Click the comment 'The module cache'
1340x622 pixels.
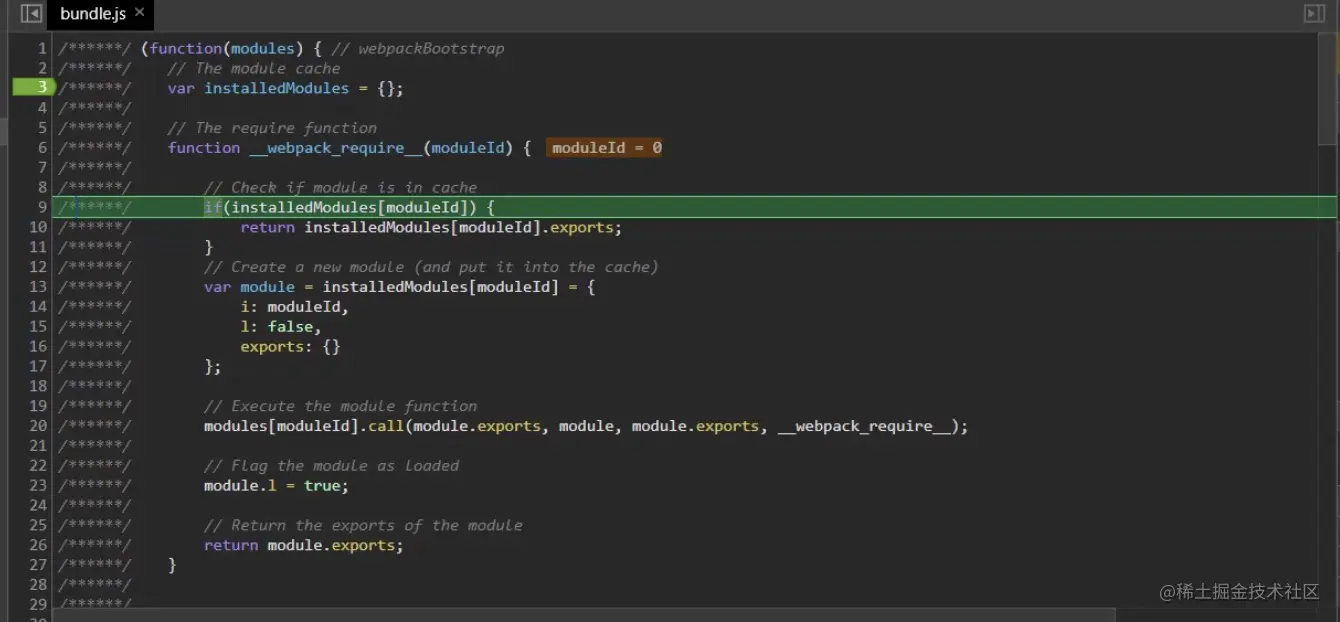(x=254, y=68)
